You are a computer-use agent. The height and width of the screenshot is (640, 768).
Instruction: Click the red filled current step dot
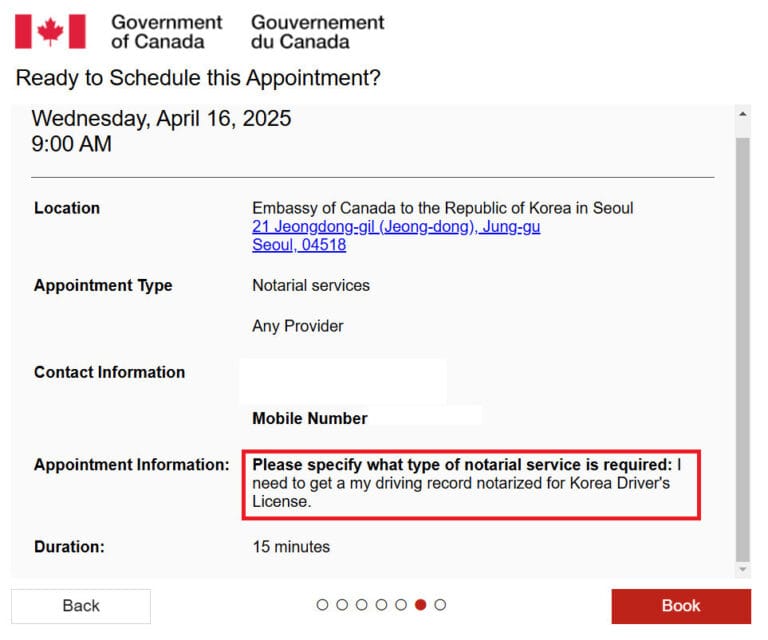click(x=420, y=605)
